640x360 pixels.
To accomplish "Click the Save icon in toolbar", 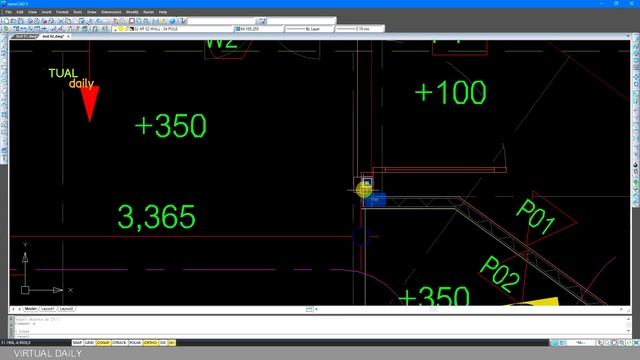I will [21, 21].
